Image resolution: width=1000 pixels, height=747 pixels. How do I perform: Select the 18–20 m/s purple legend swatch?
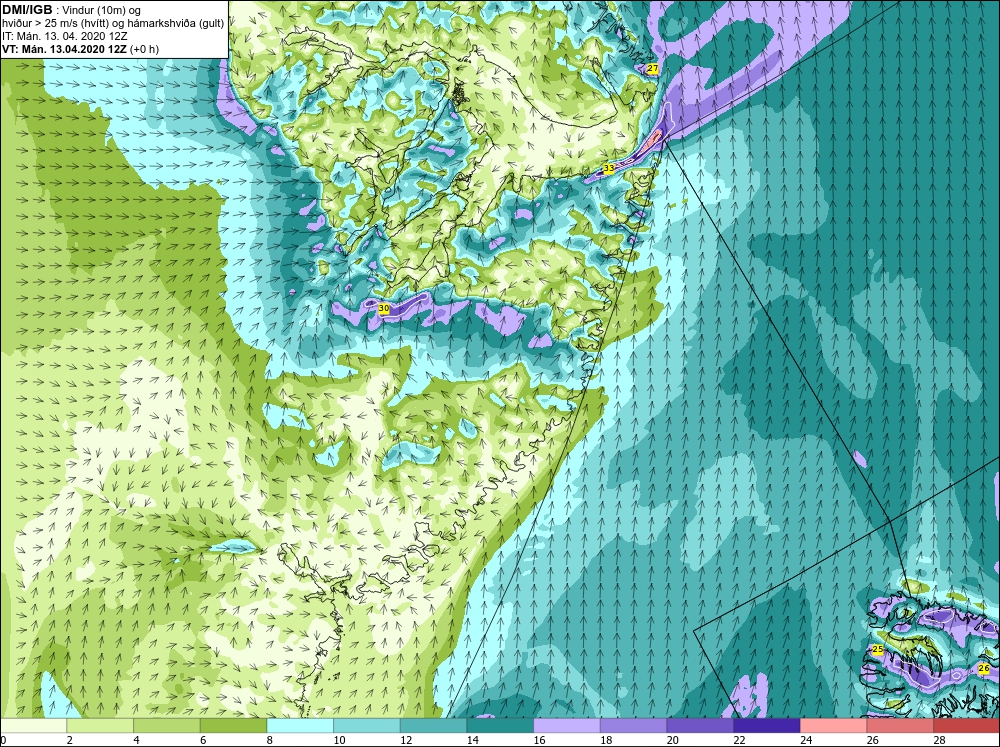point(633,726)
